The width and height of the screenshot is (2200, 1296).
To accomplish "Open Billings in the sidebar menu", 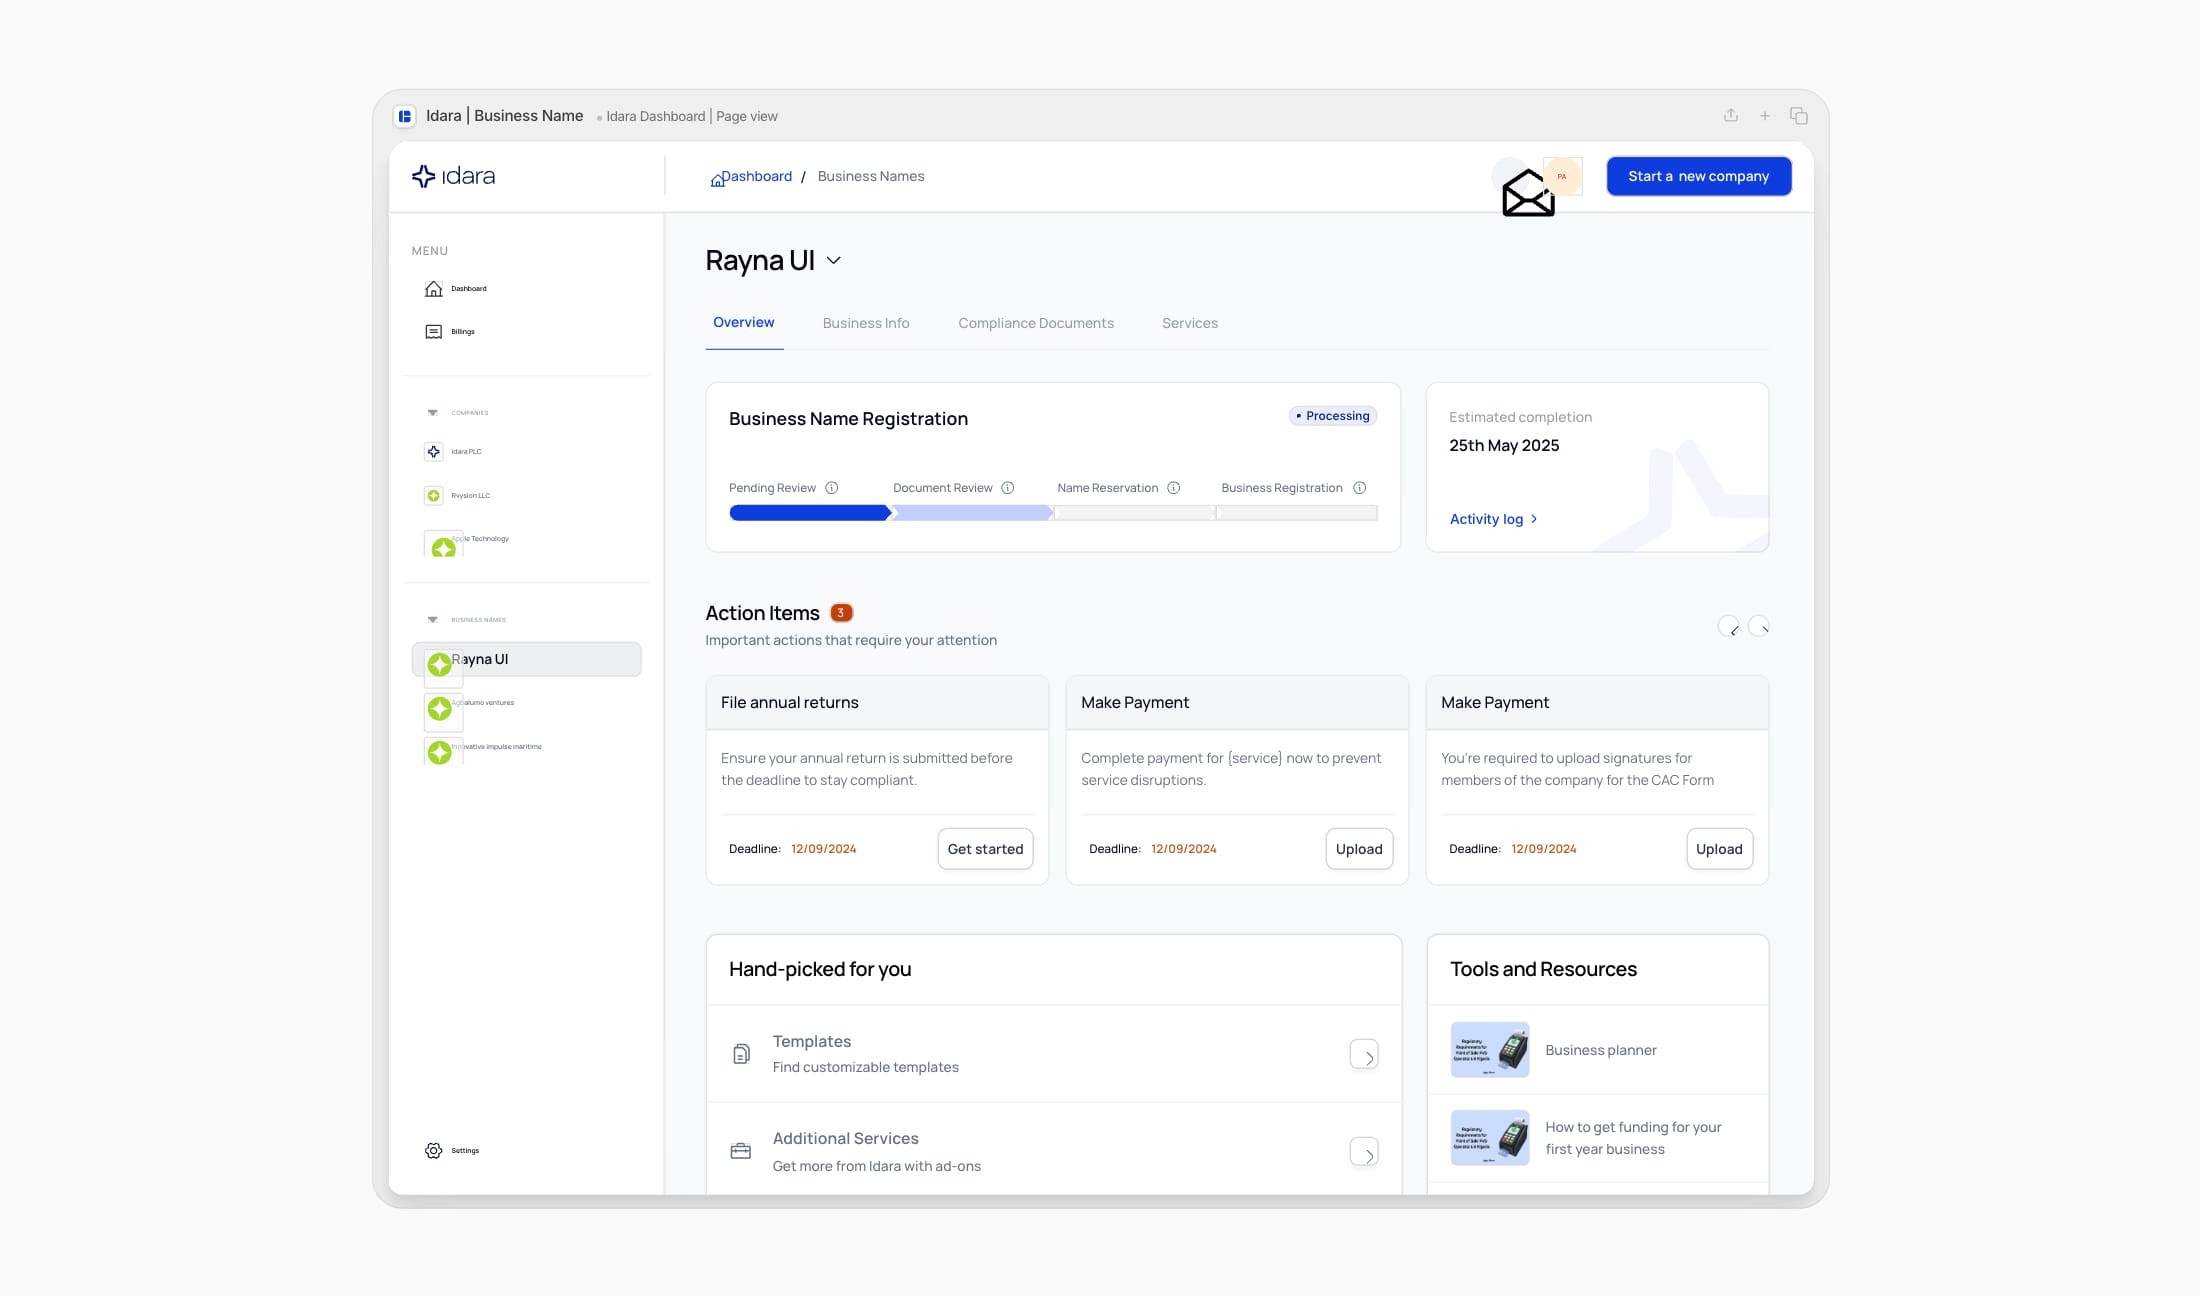I will pyautogui.click(x=450, y=332).
